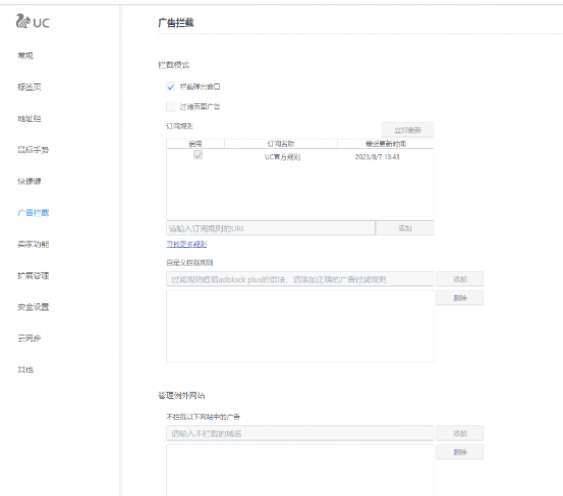Open the 云同步 settings section

pos(29,338)
